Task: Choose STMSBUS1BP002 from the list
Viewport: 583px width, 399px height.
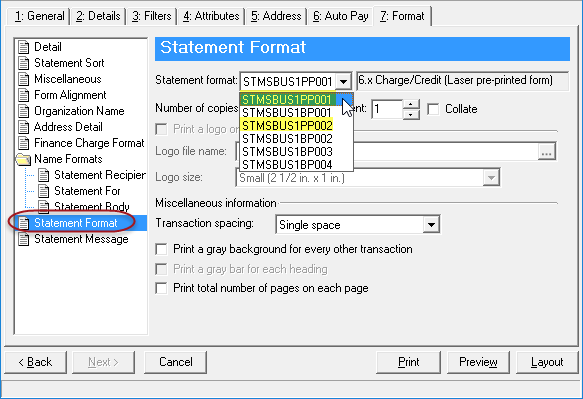Action: click(x=296, y=139)
